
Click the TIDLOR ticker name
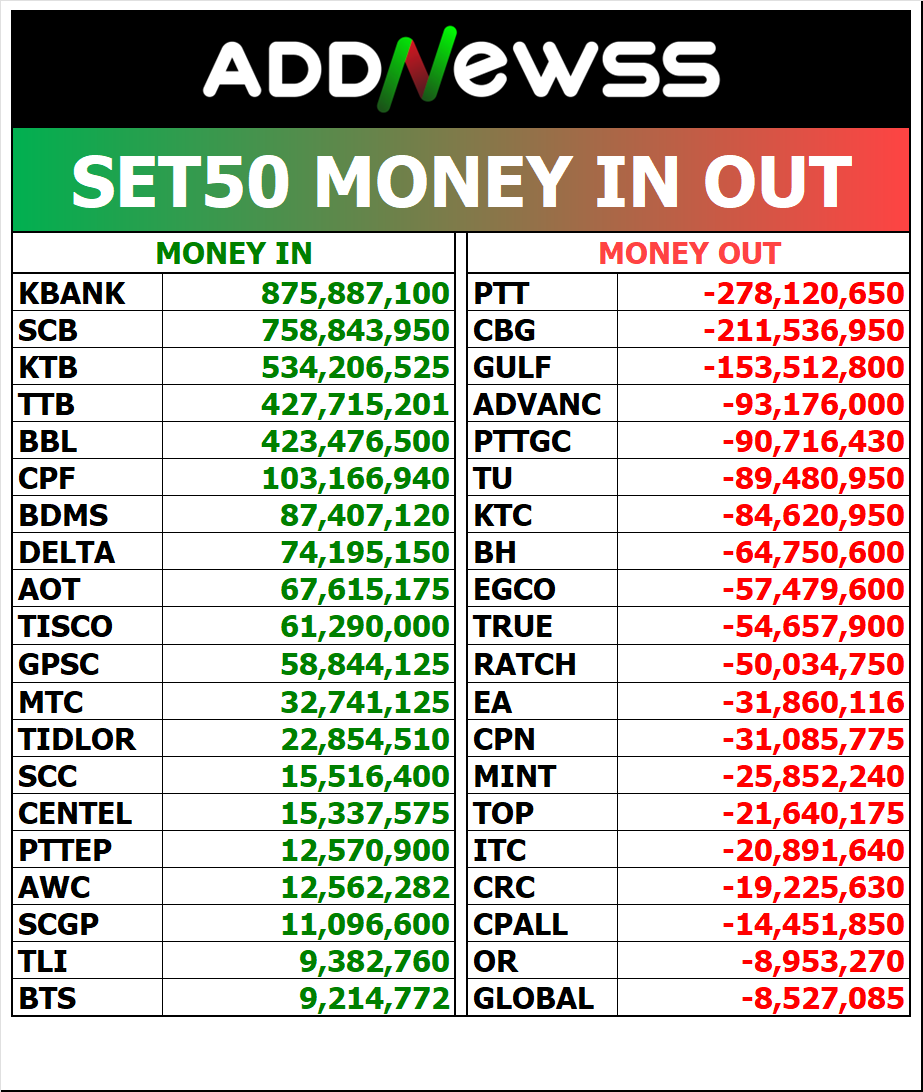(x=77, y=739)
